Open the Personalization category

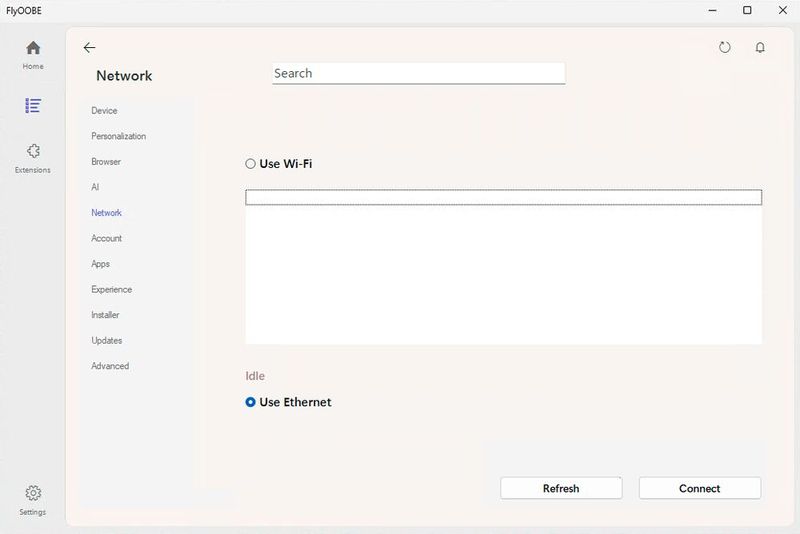click(118, 136)
